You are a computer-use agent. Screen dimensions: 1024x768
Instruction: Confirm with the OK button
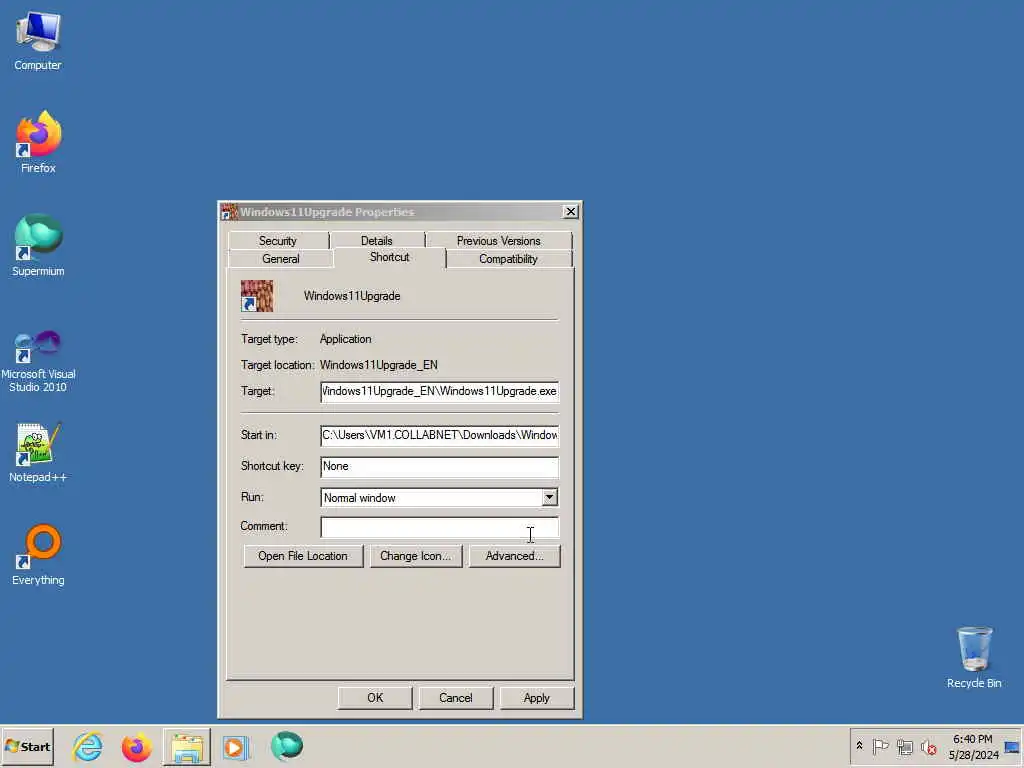[375, 697]
